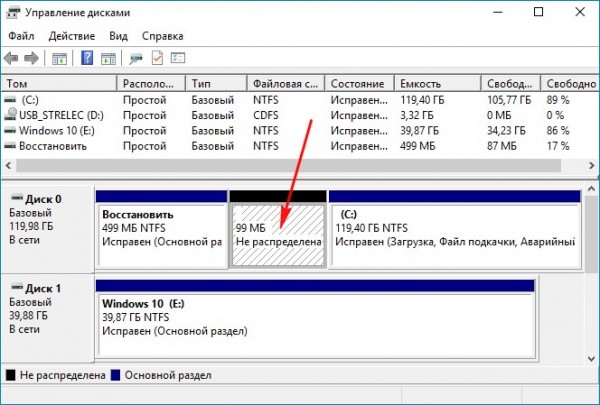This screenshot has height=405, width=600.
Task: Open the Вид menu
Action: pos(119,36)
